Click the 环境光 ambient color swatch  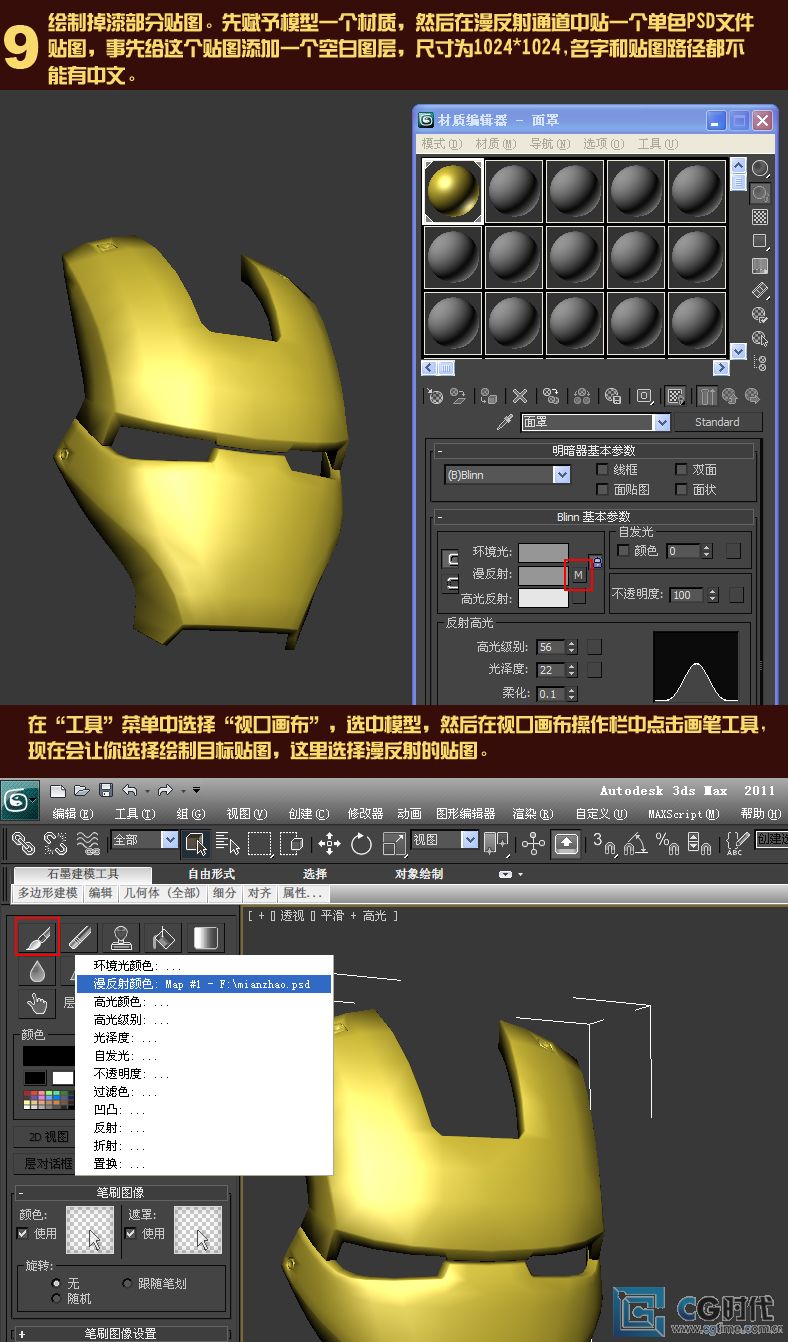coord(543,552)
